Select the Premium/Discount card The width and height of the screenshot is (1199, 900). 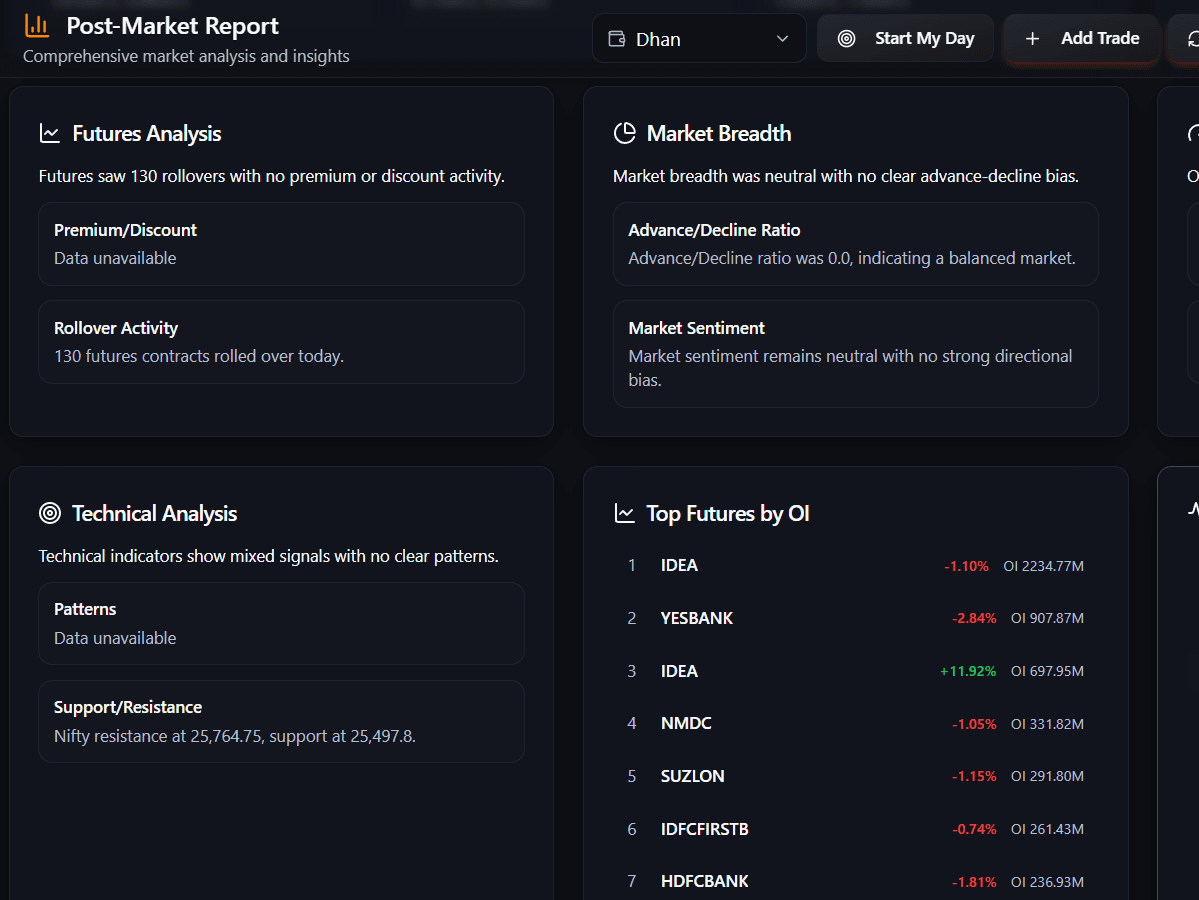click(x=281, y=244)
